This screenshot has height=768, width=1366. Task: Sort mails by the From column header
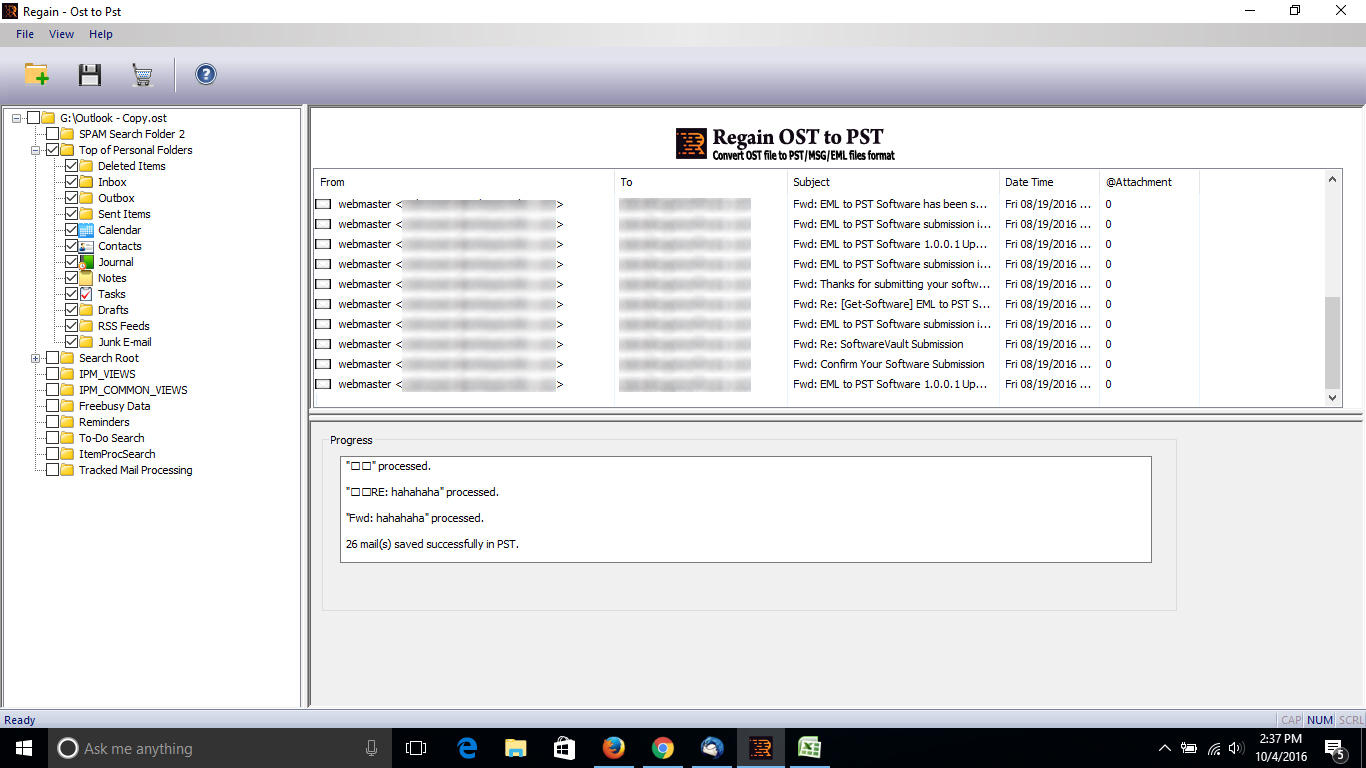pos(464,182)
